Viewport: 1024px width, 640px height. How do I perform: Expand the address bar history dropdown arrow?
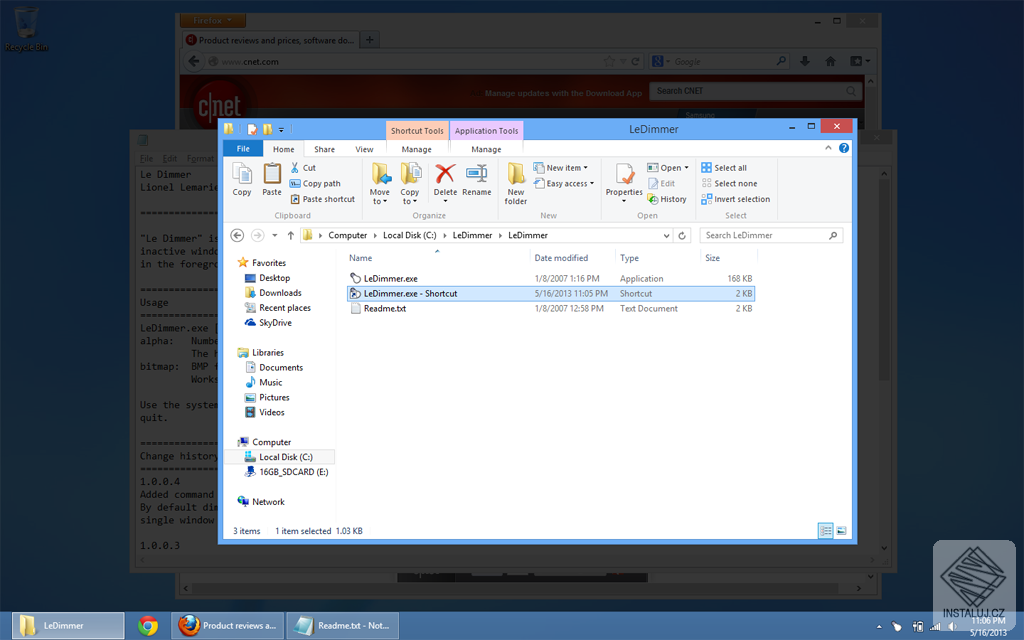click(x=666, y=236)
